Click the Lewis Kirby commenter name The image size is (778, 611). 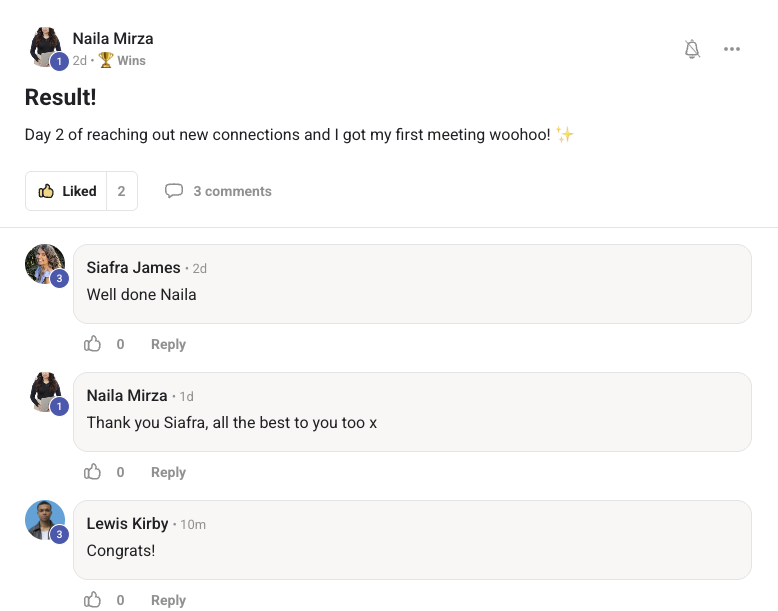point(128,524)
